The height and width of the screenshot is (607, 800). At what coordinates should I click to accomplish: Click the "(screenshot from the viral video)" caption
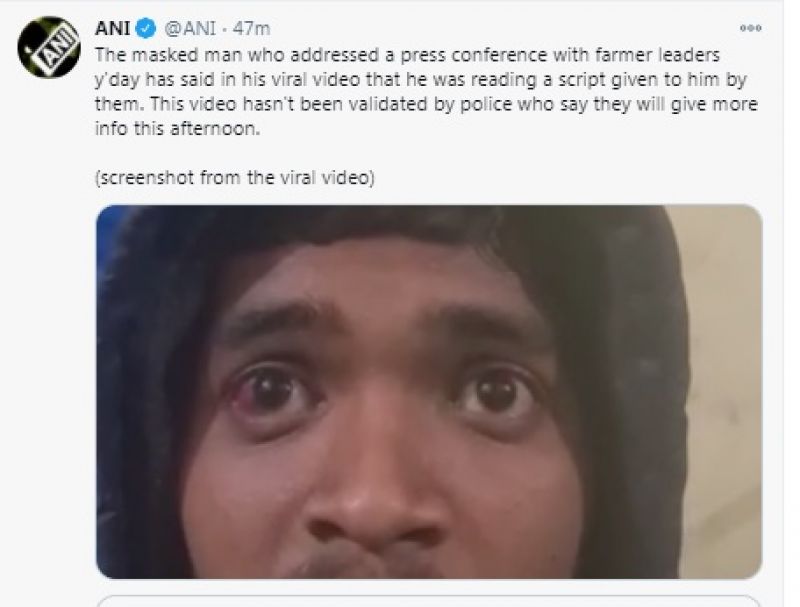coord(235,178)
